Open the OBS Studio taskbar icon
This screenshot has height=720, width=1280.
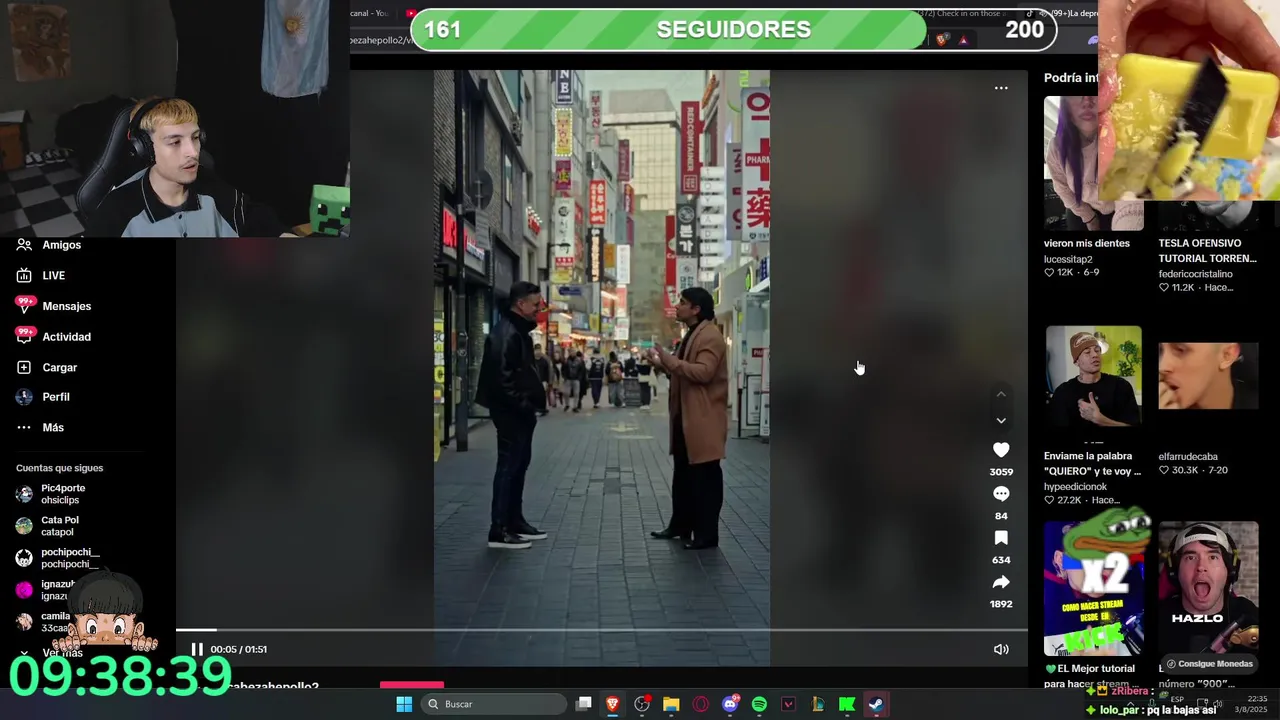(642, 704)
